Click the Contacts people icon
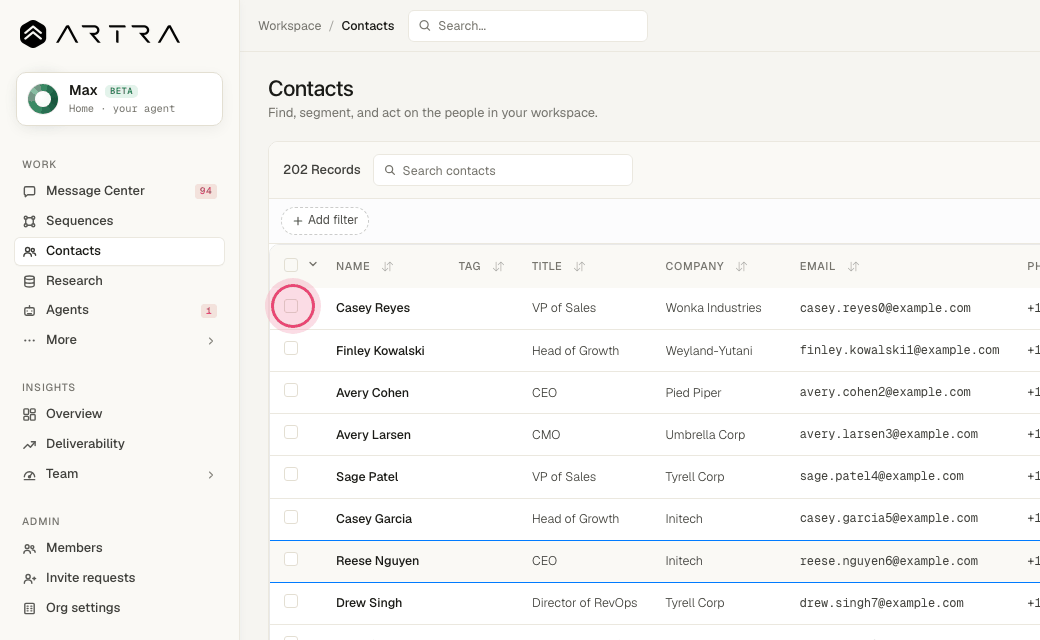 29,251
